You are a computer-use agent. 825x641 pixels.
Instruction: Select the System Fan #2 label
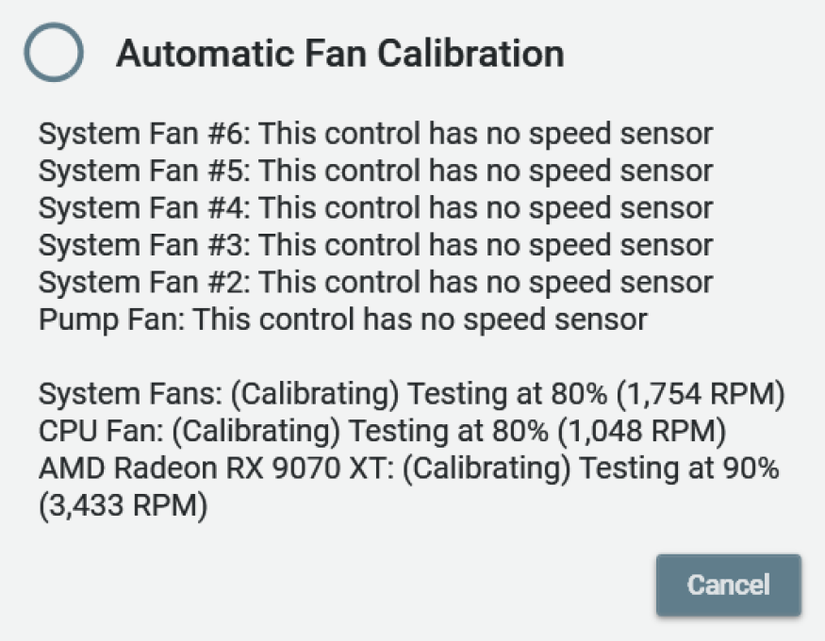click(145, 283)
